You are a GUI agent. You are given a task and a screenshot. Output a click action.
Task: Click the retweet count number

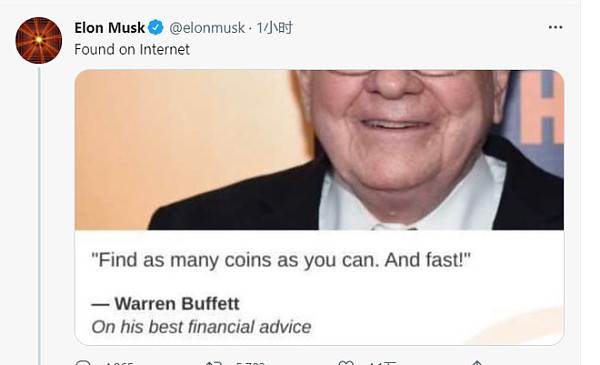click(x=250, y=363)
